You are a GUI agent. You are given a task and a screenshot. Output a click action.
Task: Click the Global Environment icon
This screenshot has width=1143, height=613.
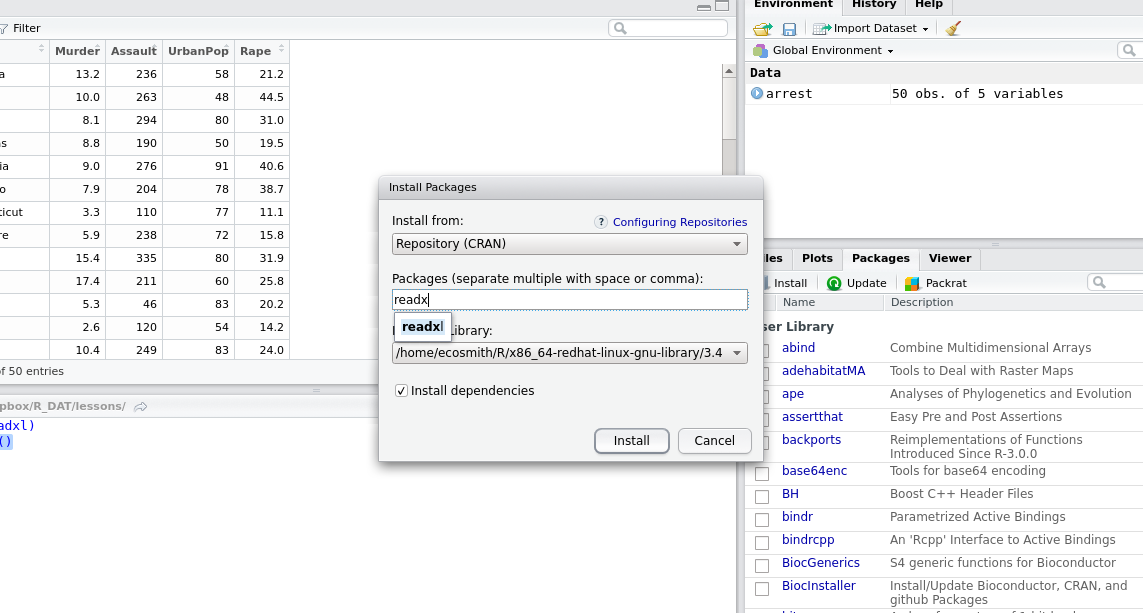pos(760,50)
